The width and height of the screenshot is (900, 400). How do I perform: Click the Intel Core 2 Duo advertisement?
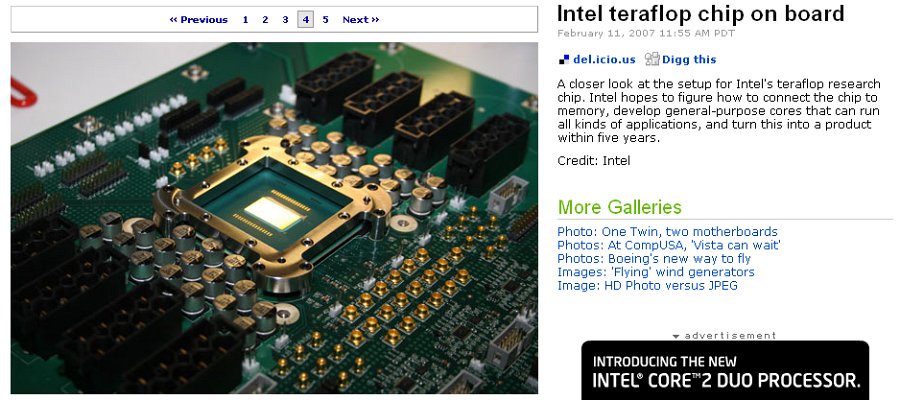point(725,370)
